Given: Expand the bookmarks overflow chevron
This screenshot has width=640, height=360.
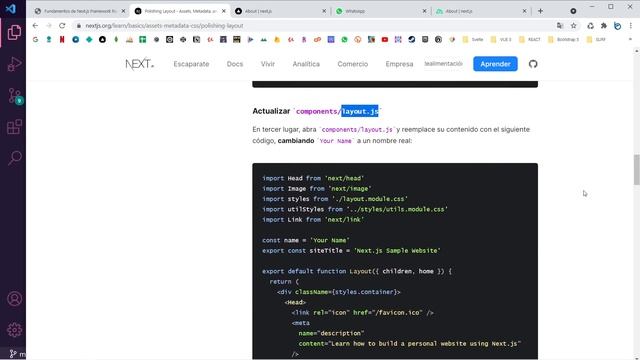Looking at the screenshot, I should click(630, 40).
